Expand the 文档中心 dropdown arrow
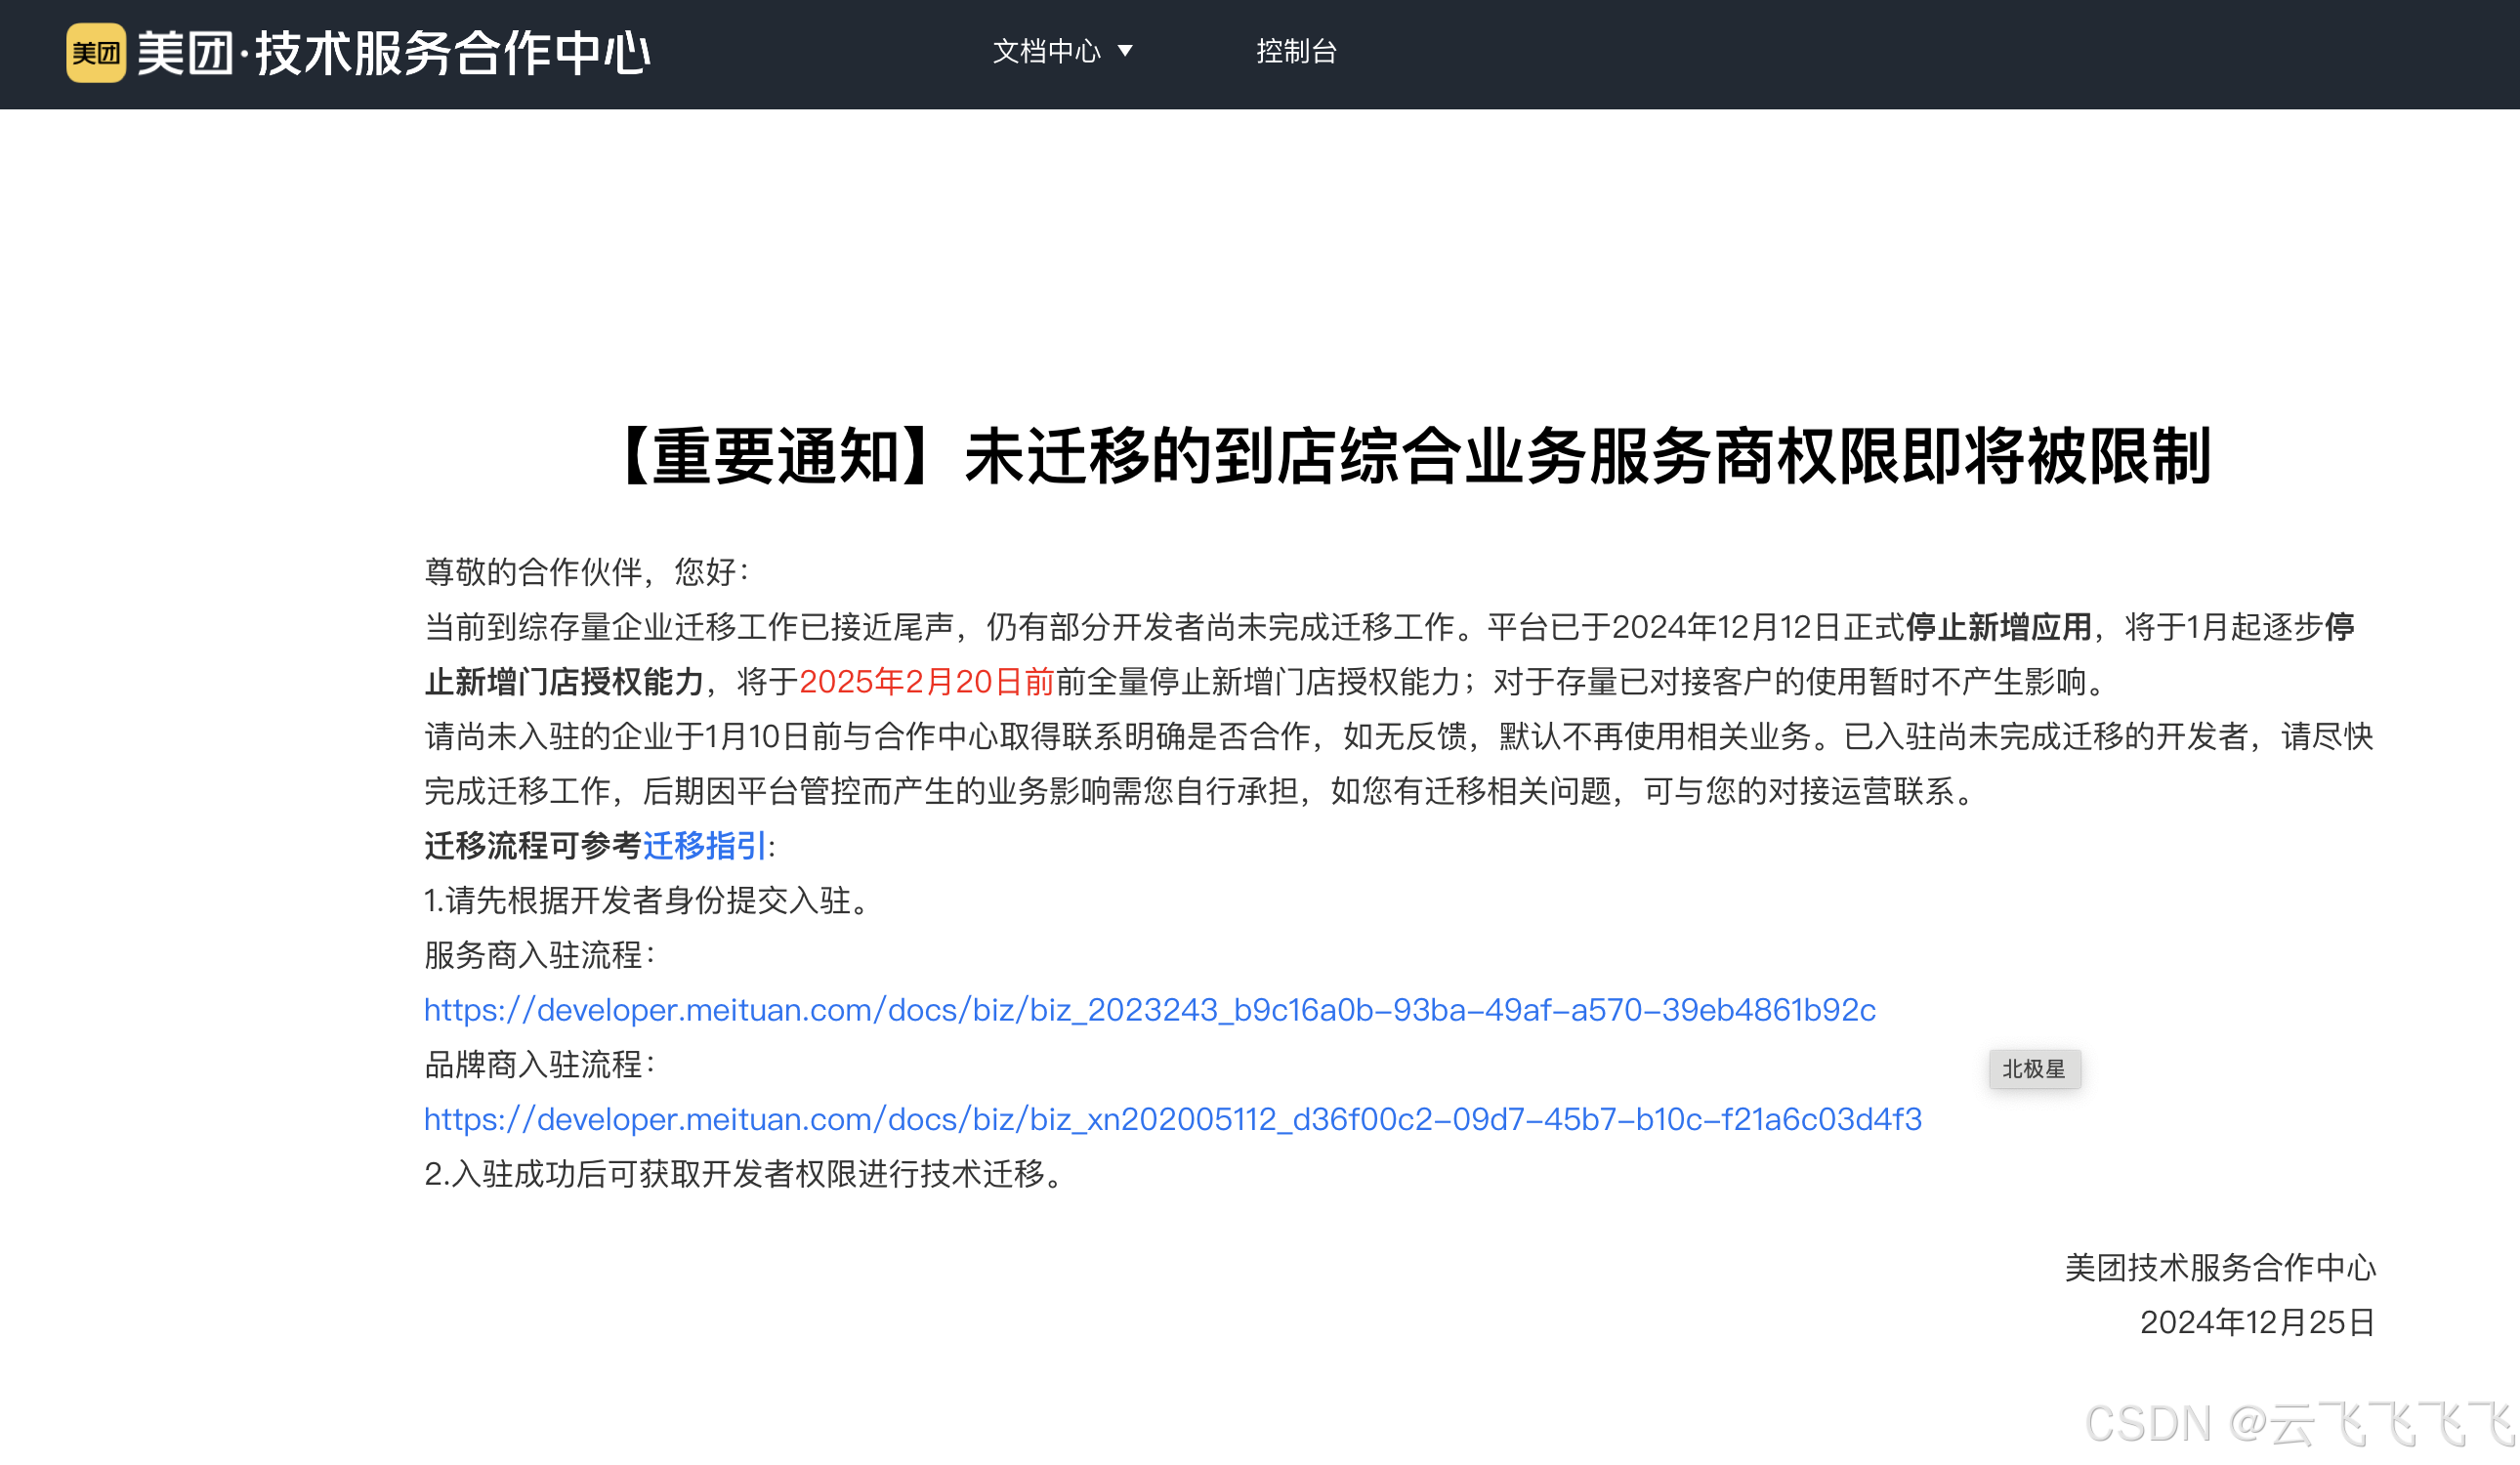This screenshot has width=2520, height=1465. click(x=1125, y=51)
